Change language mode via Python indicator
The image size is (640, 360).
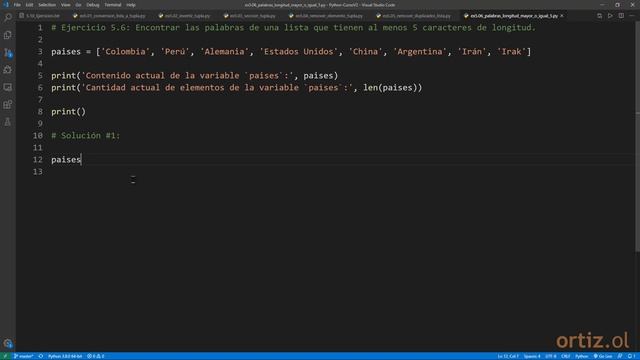582,356
